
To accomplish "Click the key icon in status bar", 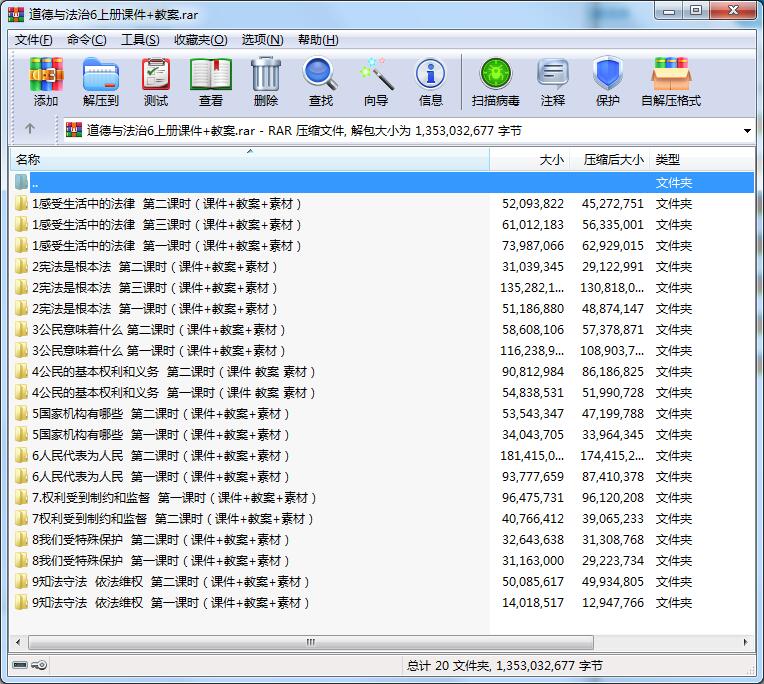I will pyautogui.click(x=39, y=665).
